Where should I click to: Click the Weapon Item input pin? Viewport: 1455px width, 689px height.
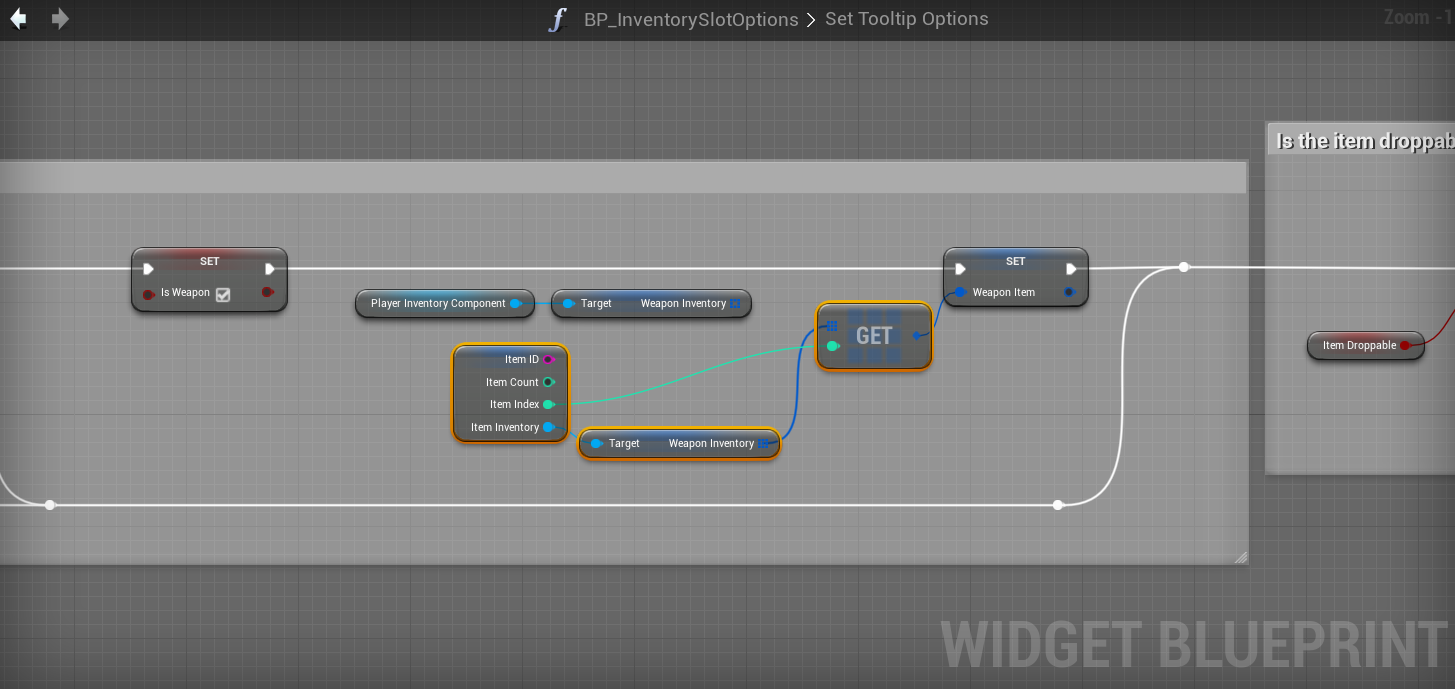(x=960, y=293)
